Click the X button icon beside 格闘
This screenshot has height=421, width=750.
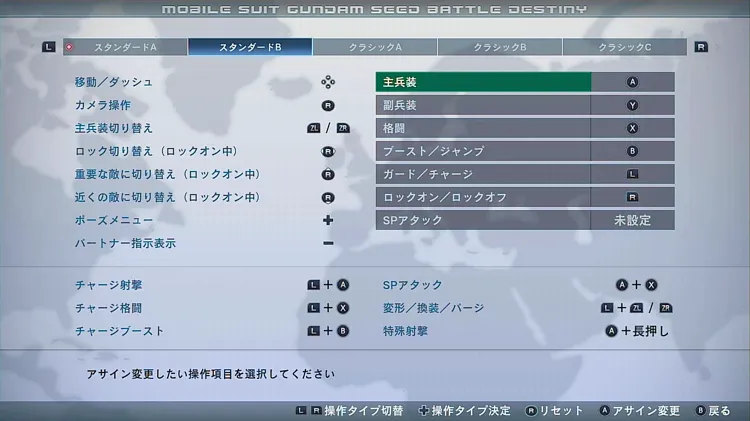(x=632, y=128)
